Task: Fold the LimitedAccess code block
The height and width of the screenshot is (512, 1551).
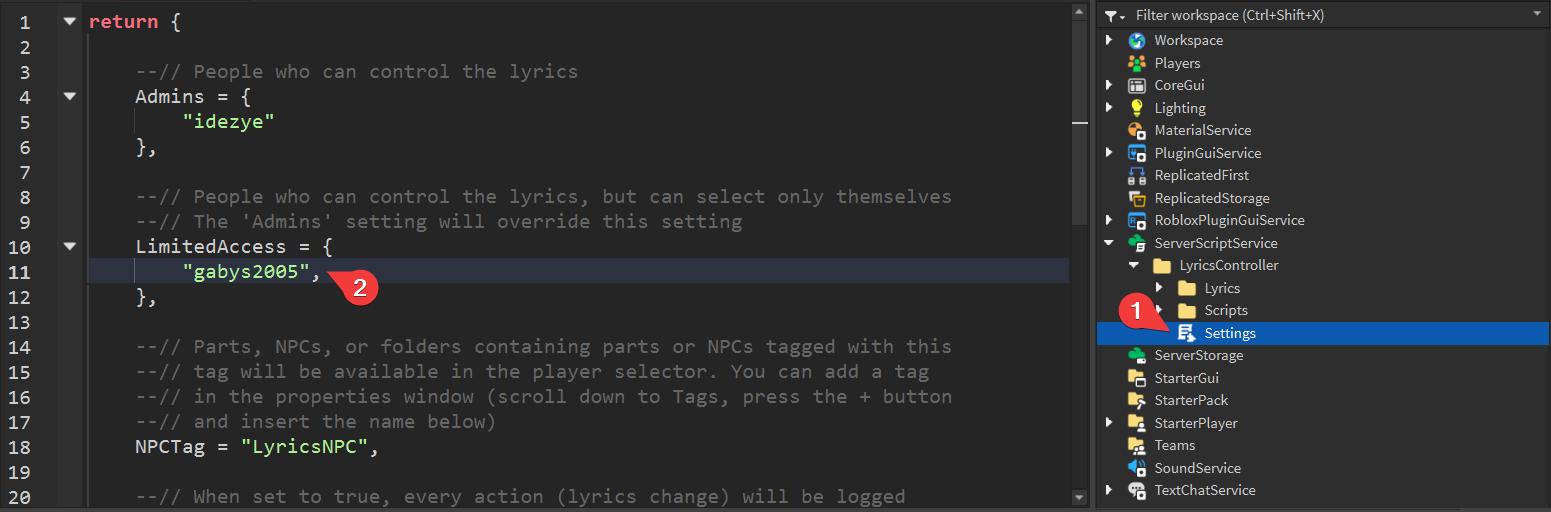Action: (69, 247)
